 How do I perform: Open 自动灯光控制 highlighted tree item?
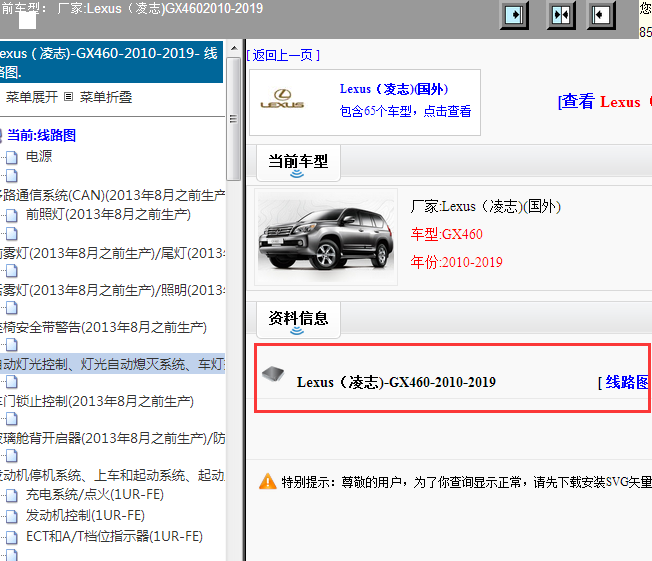112,364
